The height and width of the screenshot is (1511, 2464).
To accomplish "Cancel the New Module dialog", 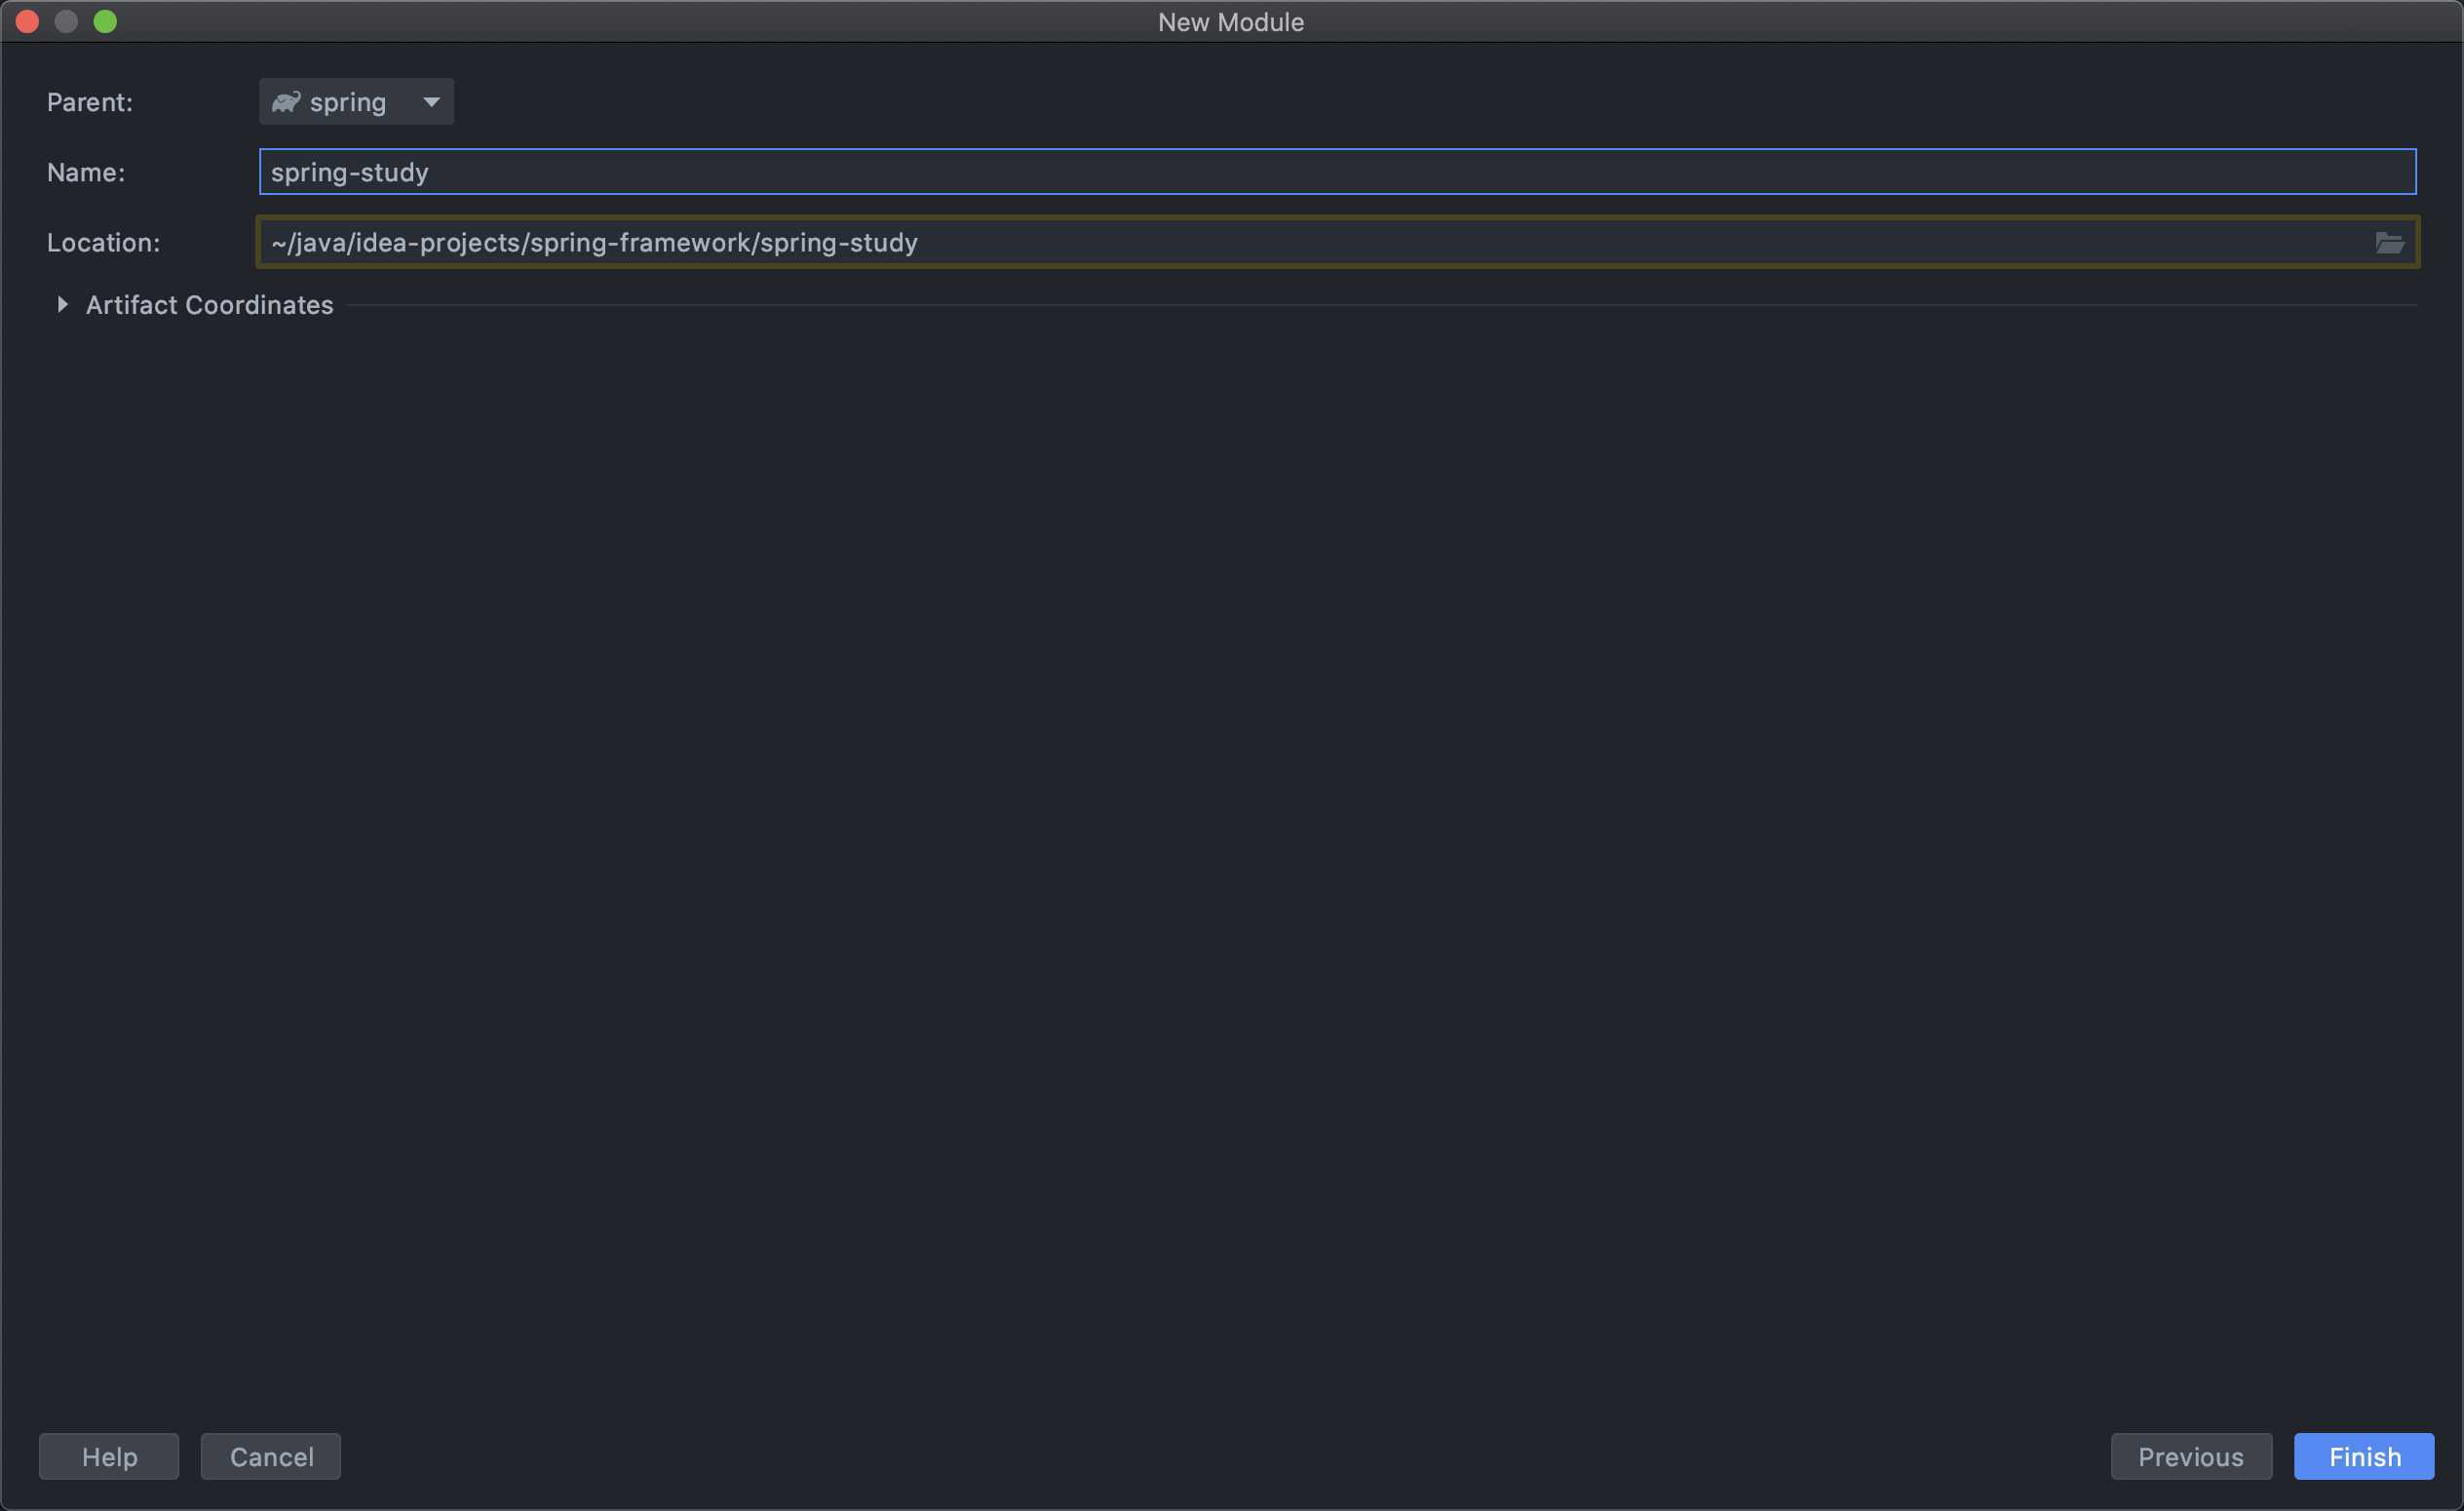I will [x=271, y=1456].
